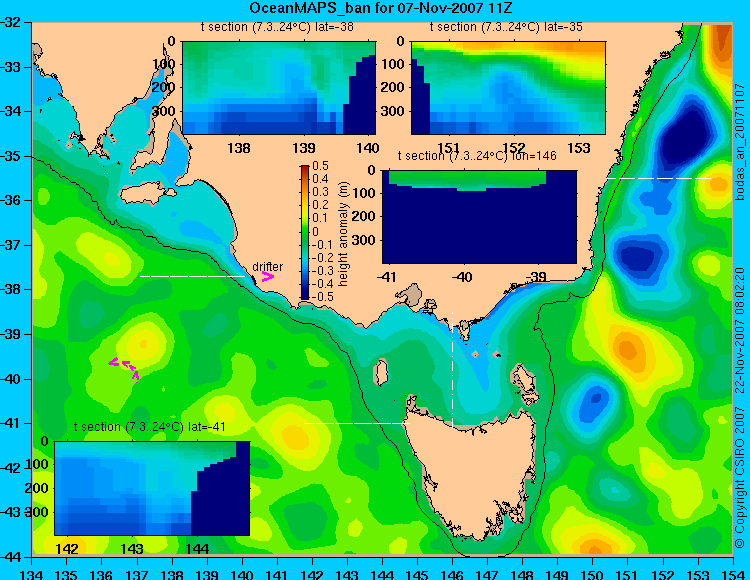
Task: Click the 'height anomaly (m)' colorbar label
Action: (343, 234)
